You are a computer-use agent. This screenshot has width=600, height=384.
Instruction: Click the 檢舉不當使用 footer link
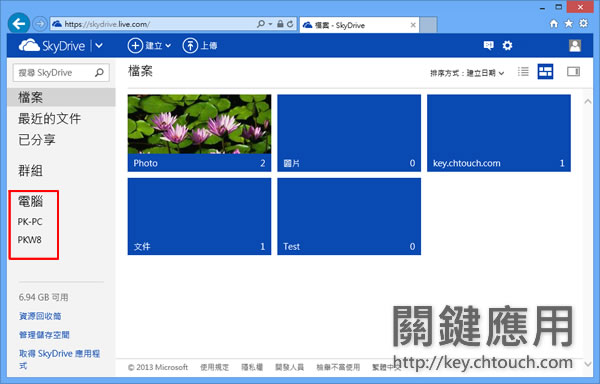pyautogui.click(x=338, y=367)
